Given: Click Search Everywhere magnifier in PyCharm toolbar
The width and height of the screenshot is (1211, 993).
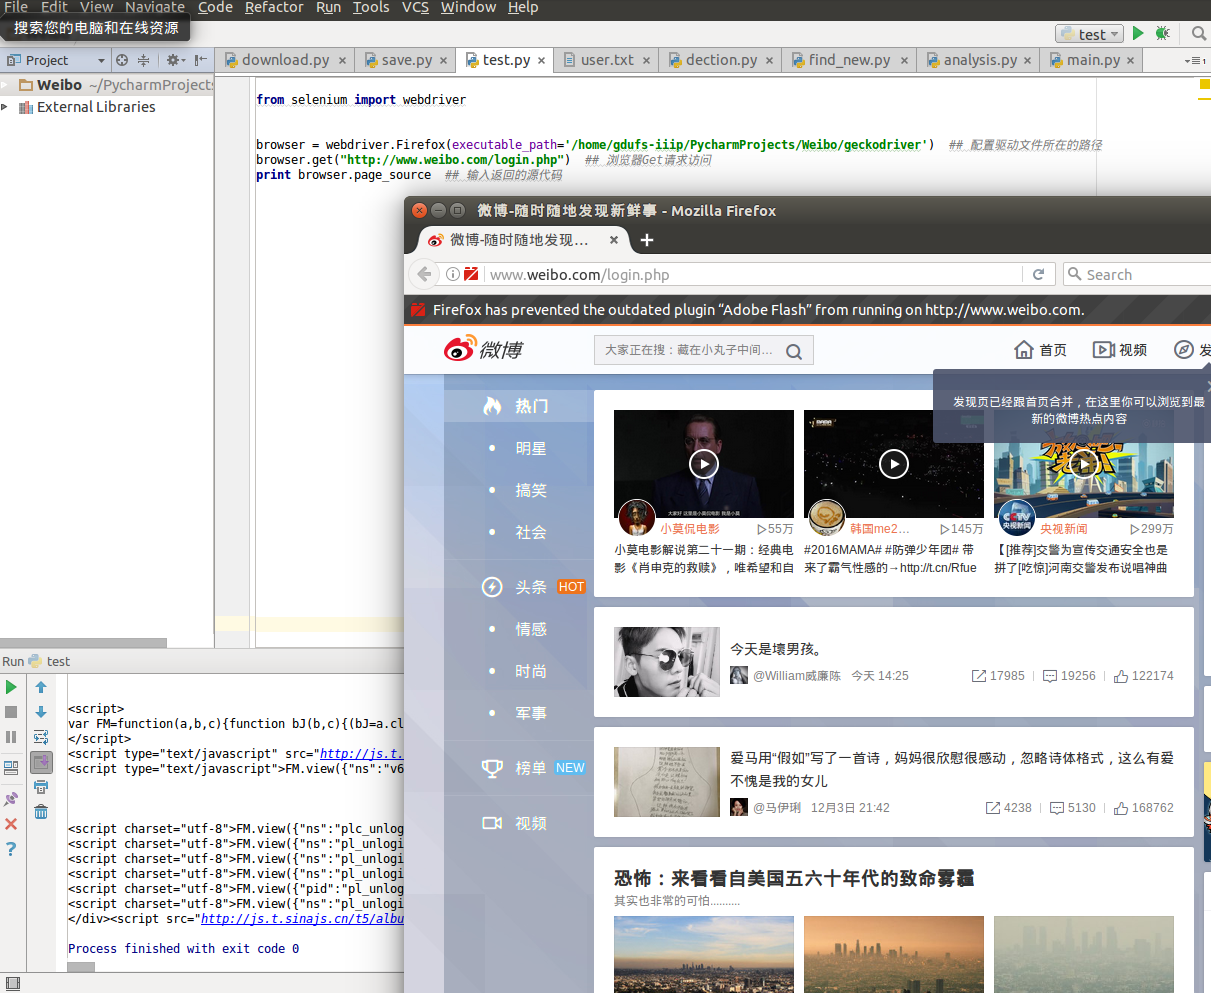Looking at the screenshot, I should [x=1199, y=33].
